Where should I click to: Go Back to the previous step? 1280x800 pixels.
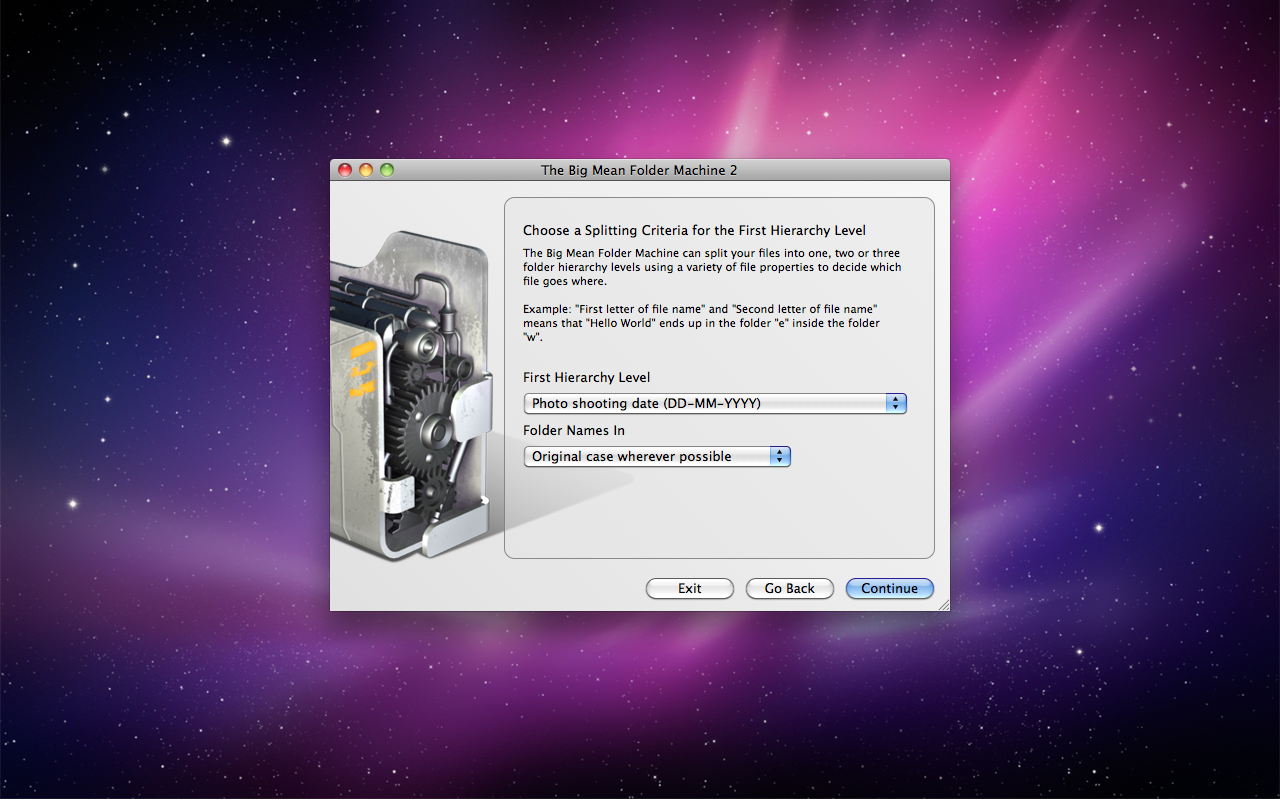(790, 588)
